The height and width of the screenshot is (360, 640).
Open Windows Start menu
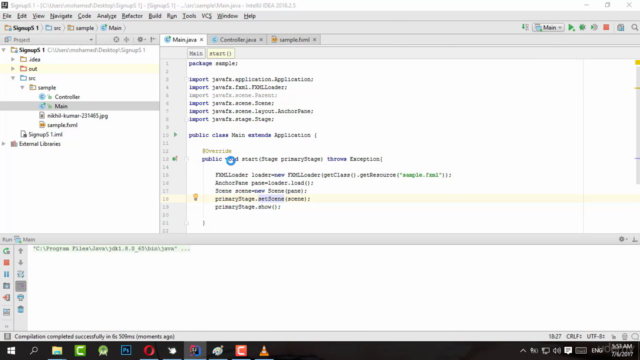tap(11, 351)
